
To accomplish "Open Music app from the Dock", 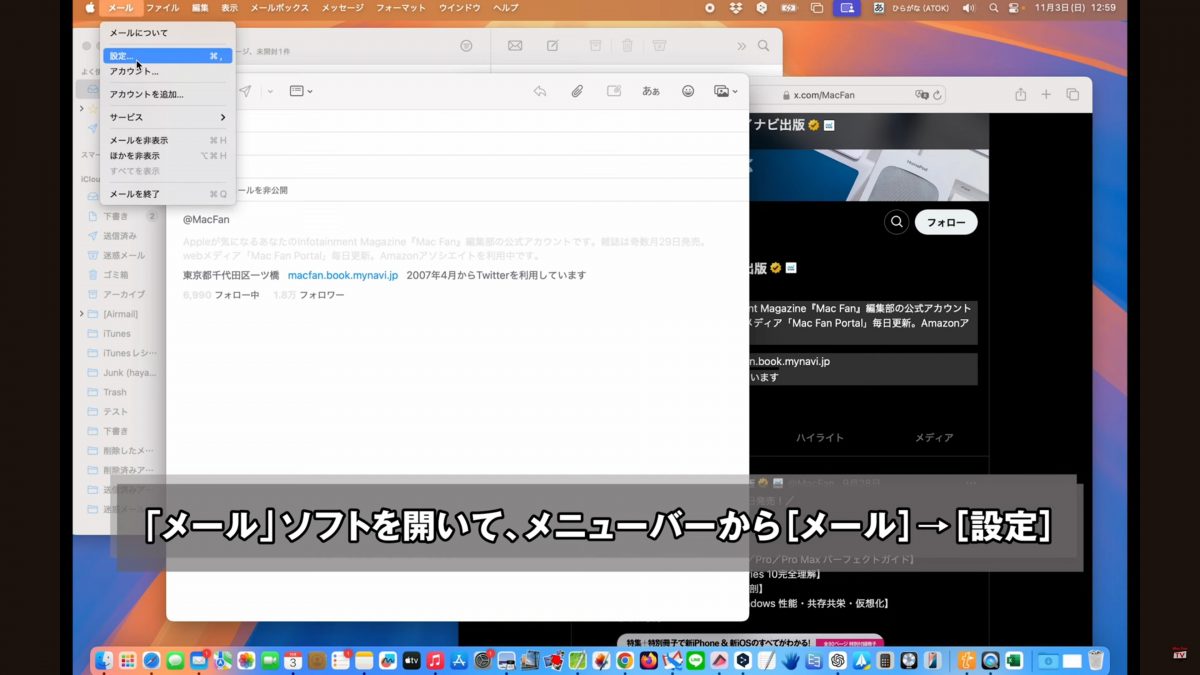I will click(x=435, y=660).
